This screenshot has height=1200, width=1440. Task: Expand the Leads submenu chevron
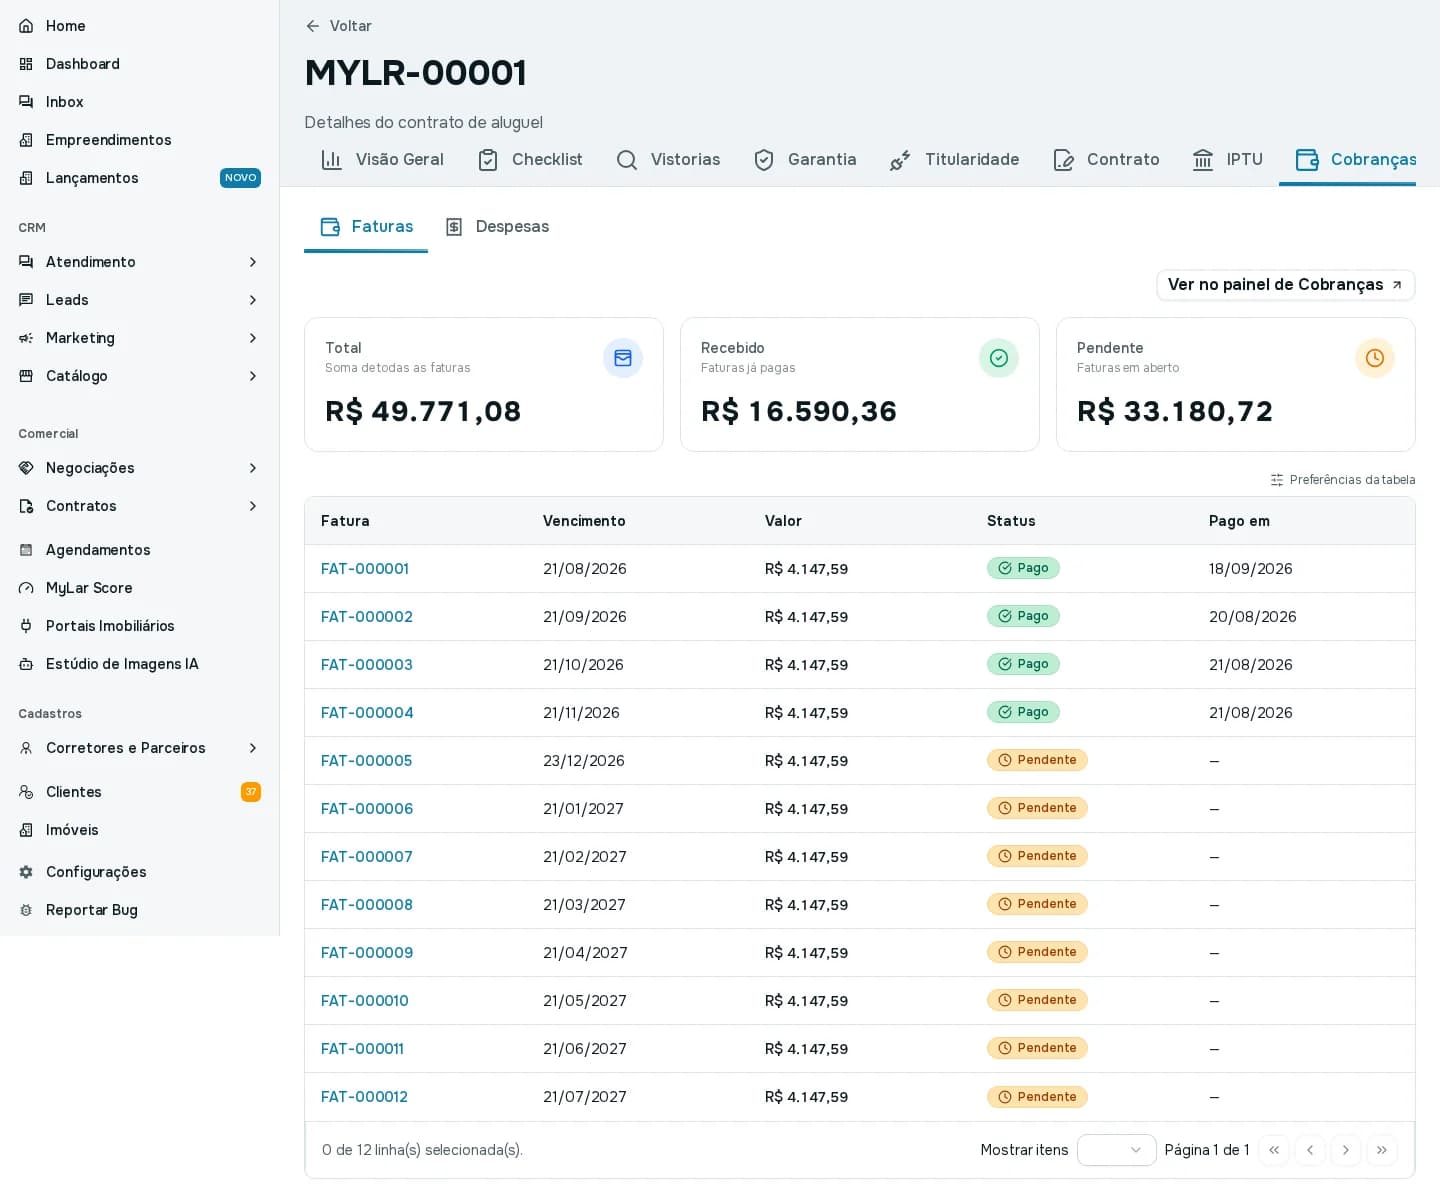(x=253, y=300)
